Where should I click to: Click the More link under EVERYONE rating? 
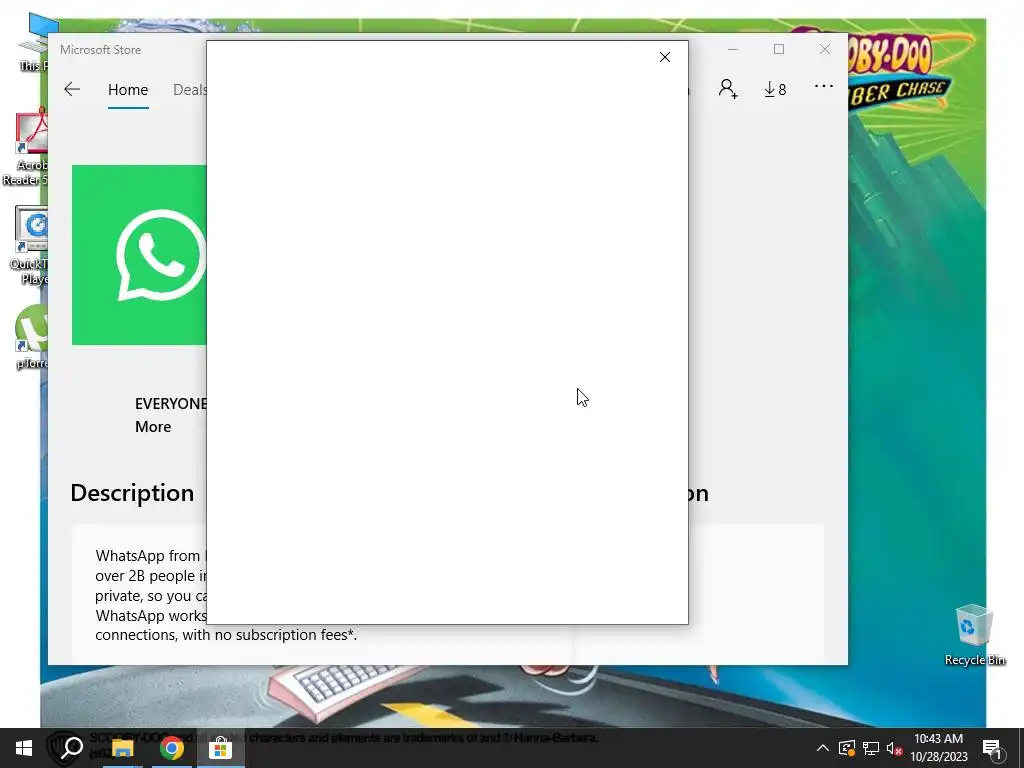click(153, 426)
